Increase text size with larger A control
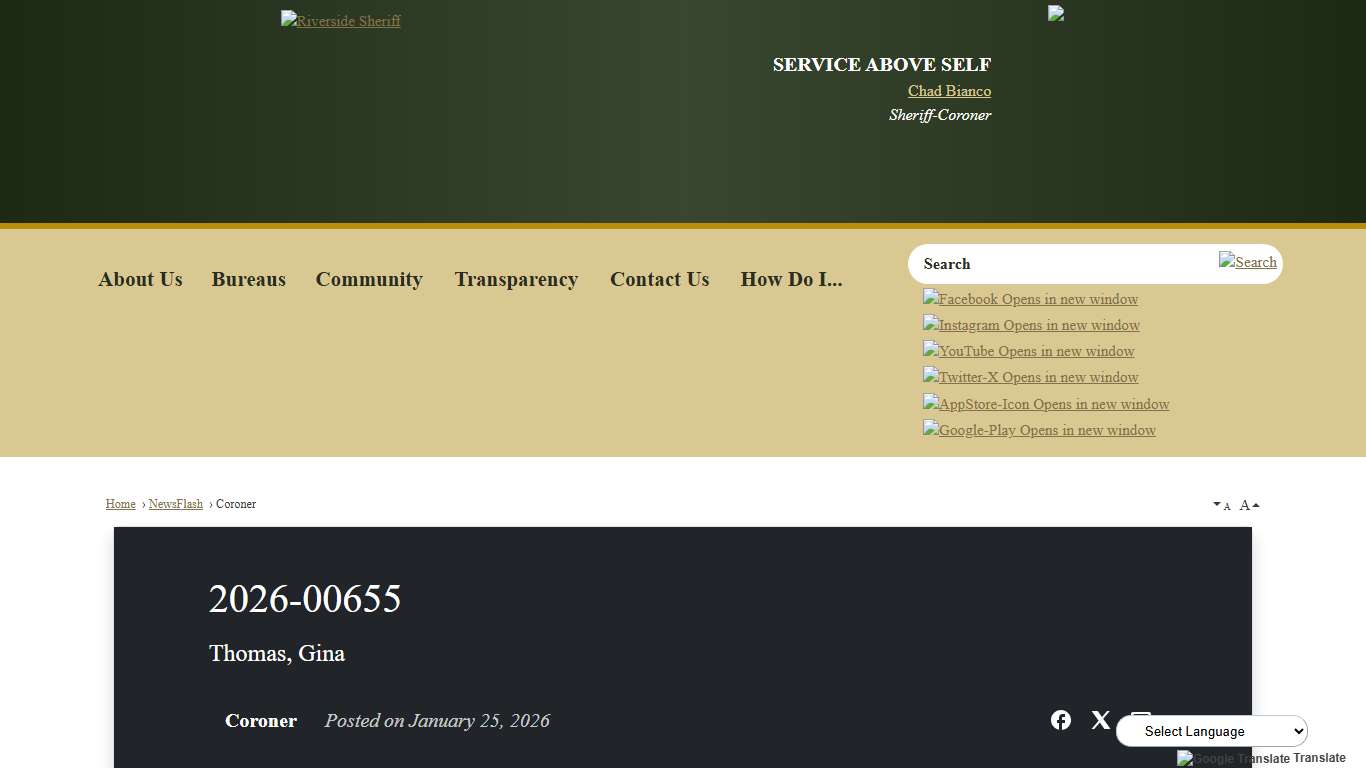Viewport: 1366px width, 768px height. [1246, 504]
